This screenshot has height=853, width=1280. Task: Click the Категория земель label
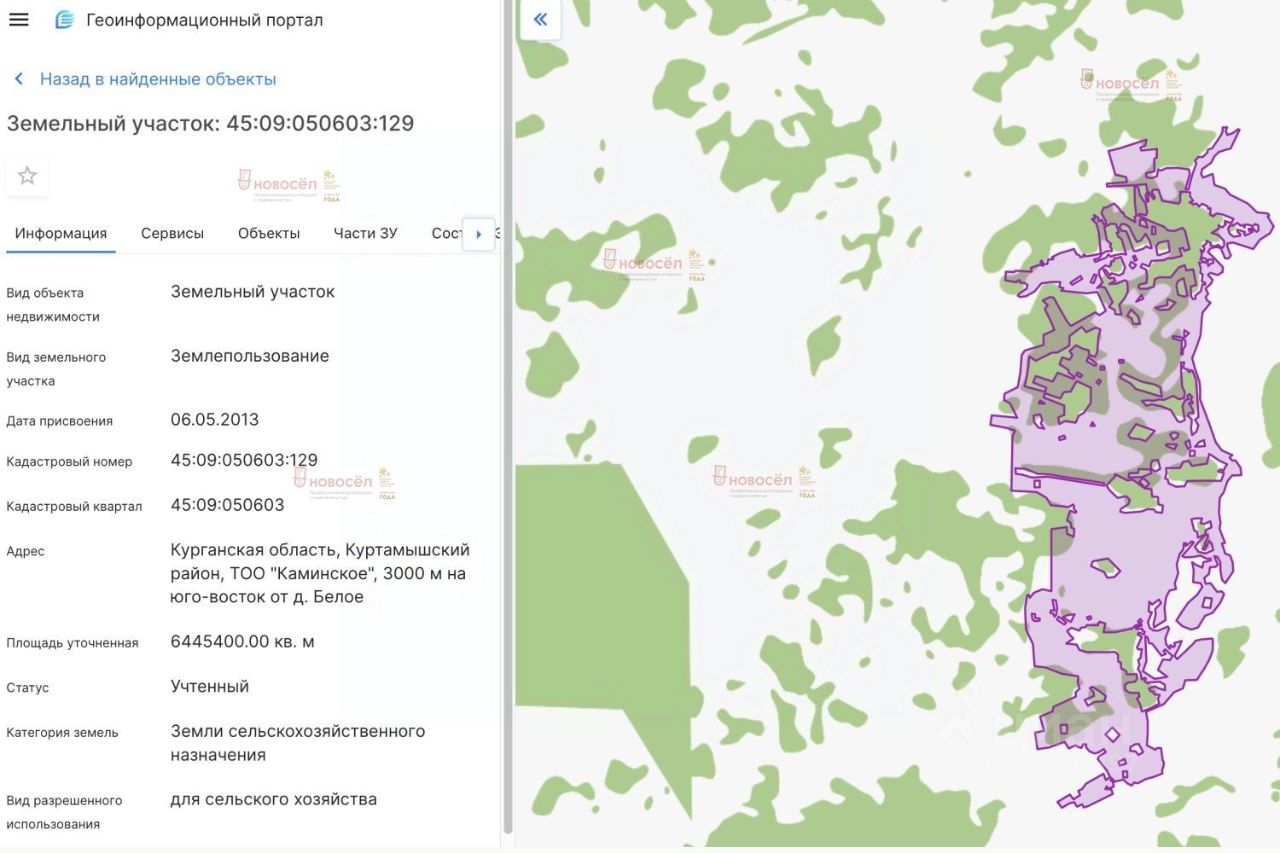[x=62, y=732]
